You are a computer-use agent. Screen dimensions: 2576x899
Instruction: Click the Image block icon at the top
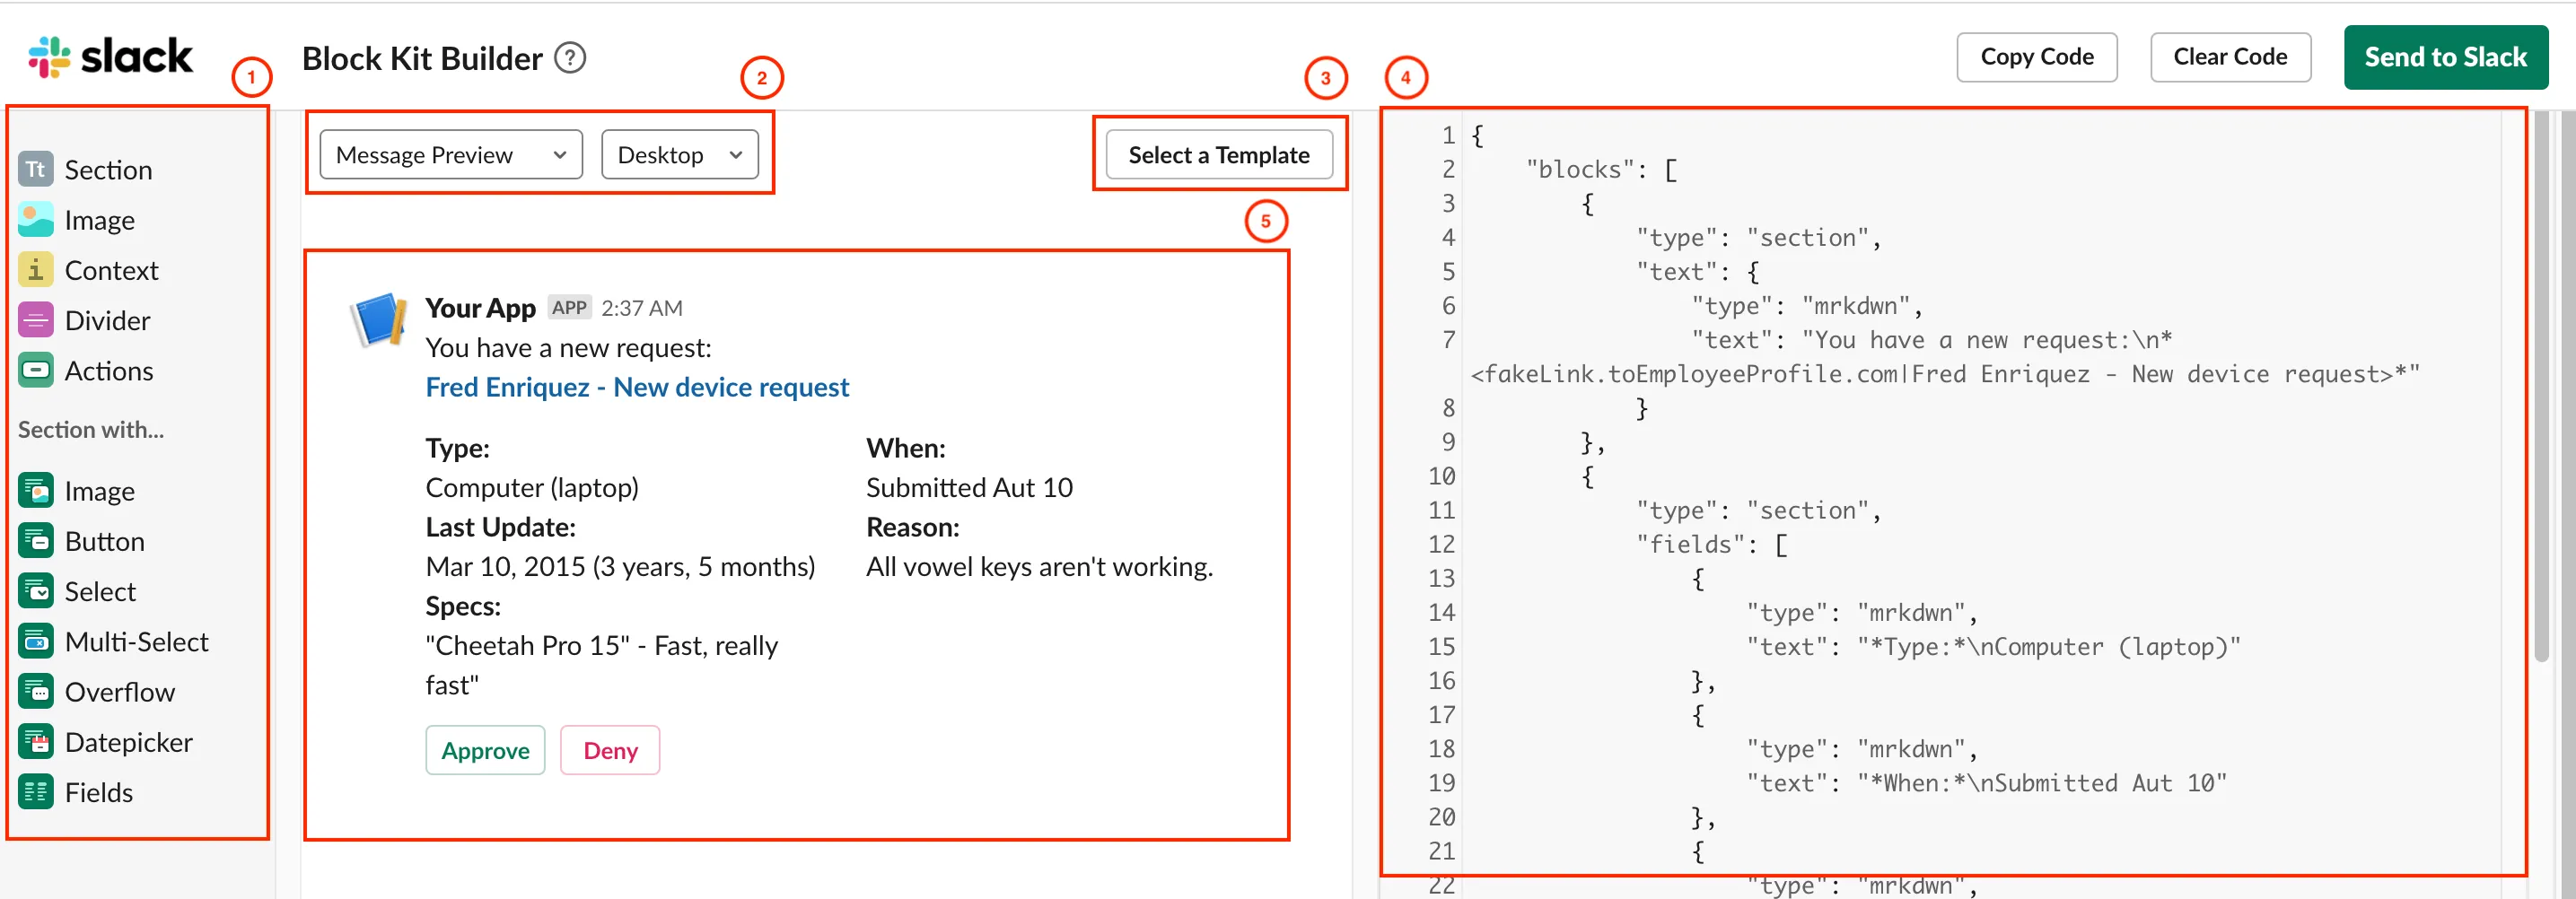[35, 219]
